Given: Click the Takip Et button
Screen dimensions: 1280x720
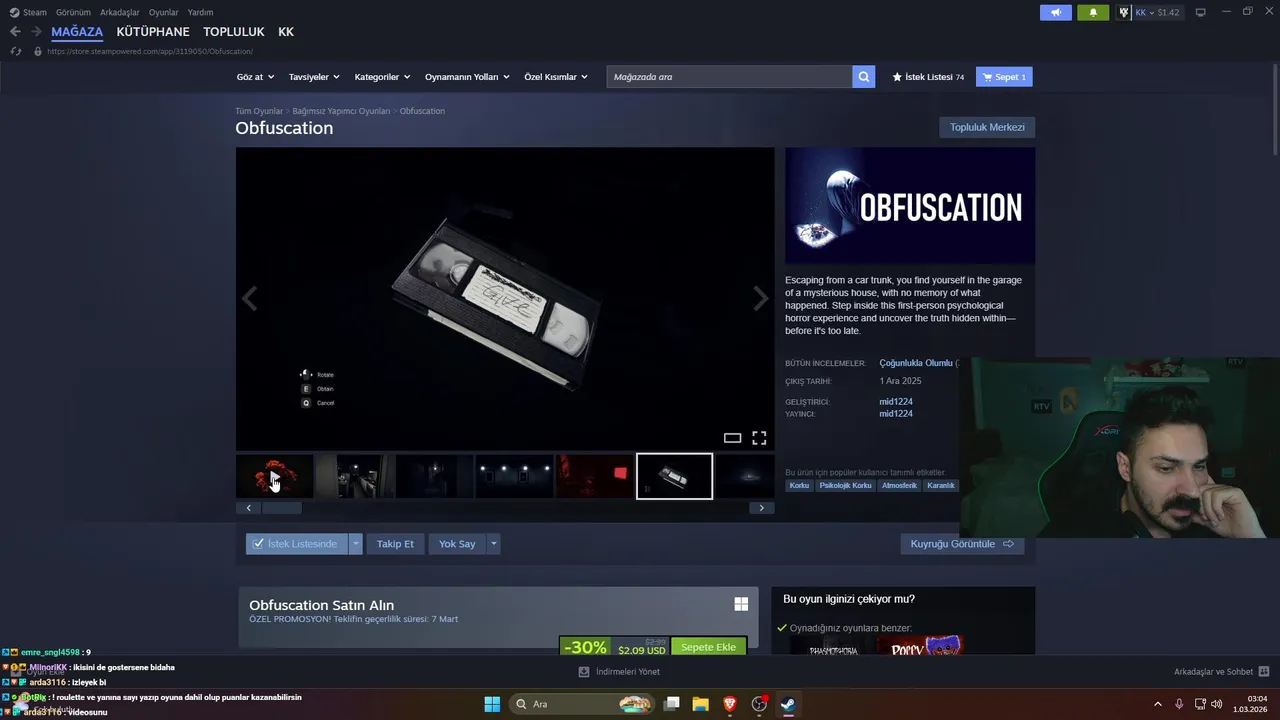Looking at the screenshot, I should pyautogui.click(x=395, y=544).
